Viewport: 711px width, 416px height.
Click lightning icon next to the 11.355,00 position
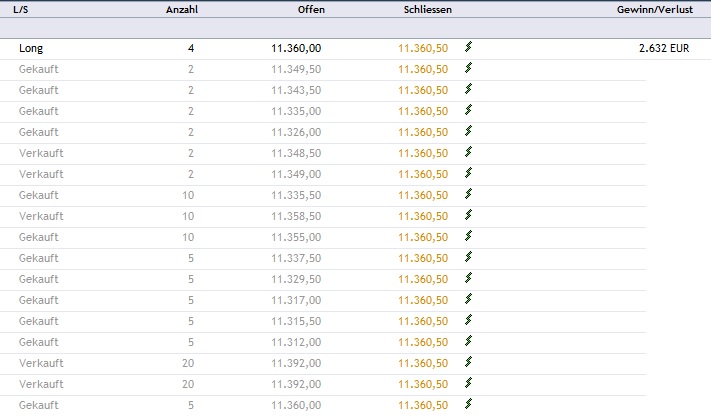468,236
